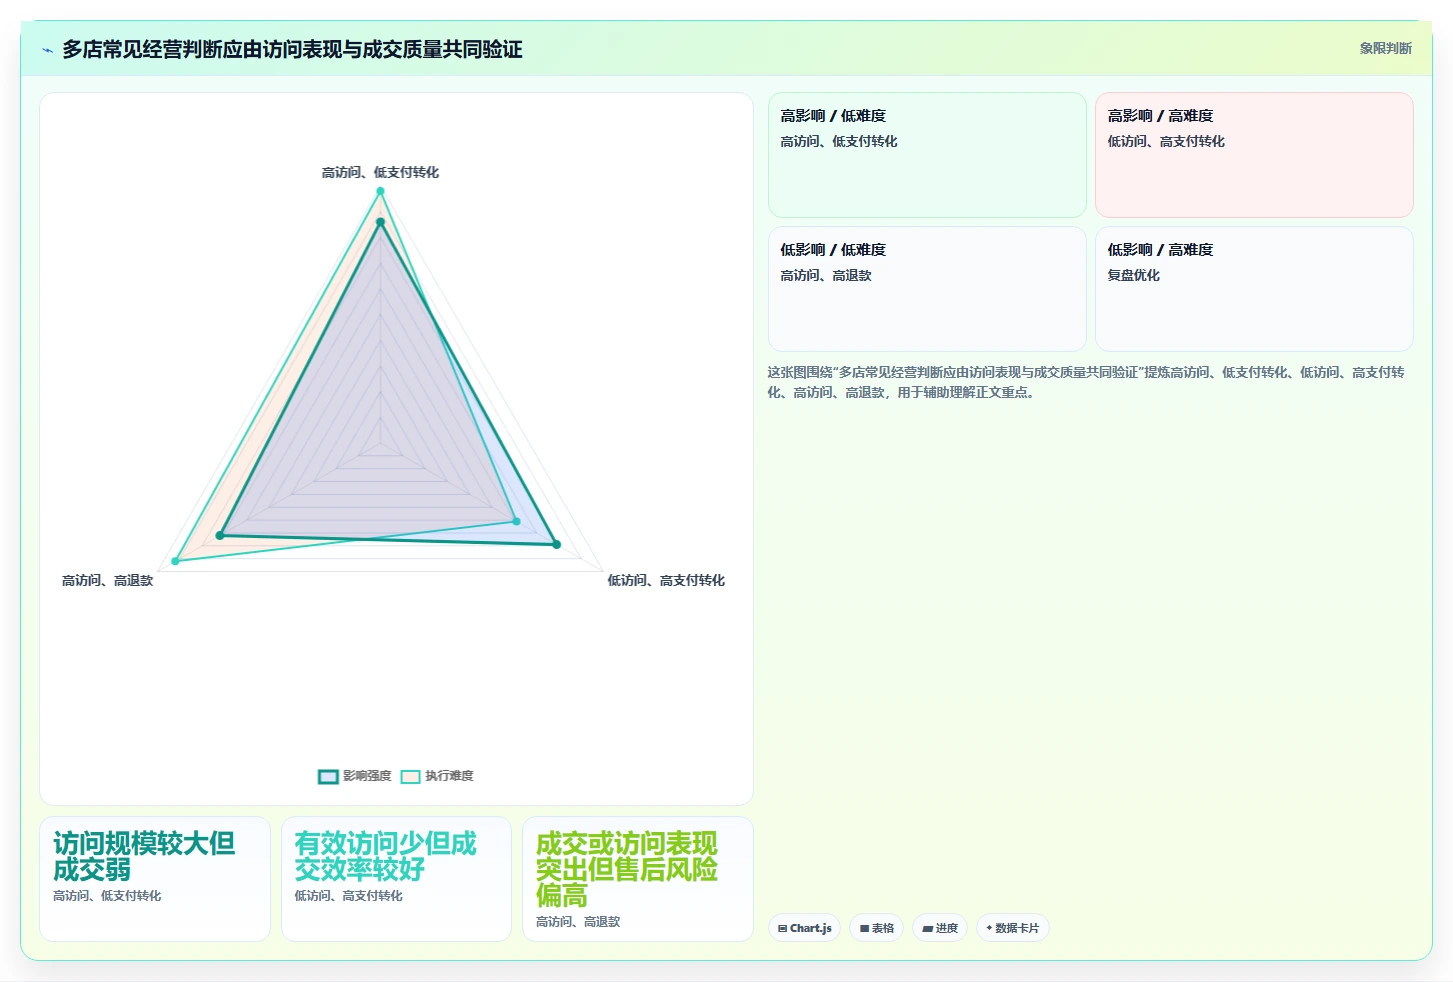Select the 数据卡片 tag chip

(1012, 928)
